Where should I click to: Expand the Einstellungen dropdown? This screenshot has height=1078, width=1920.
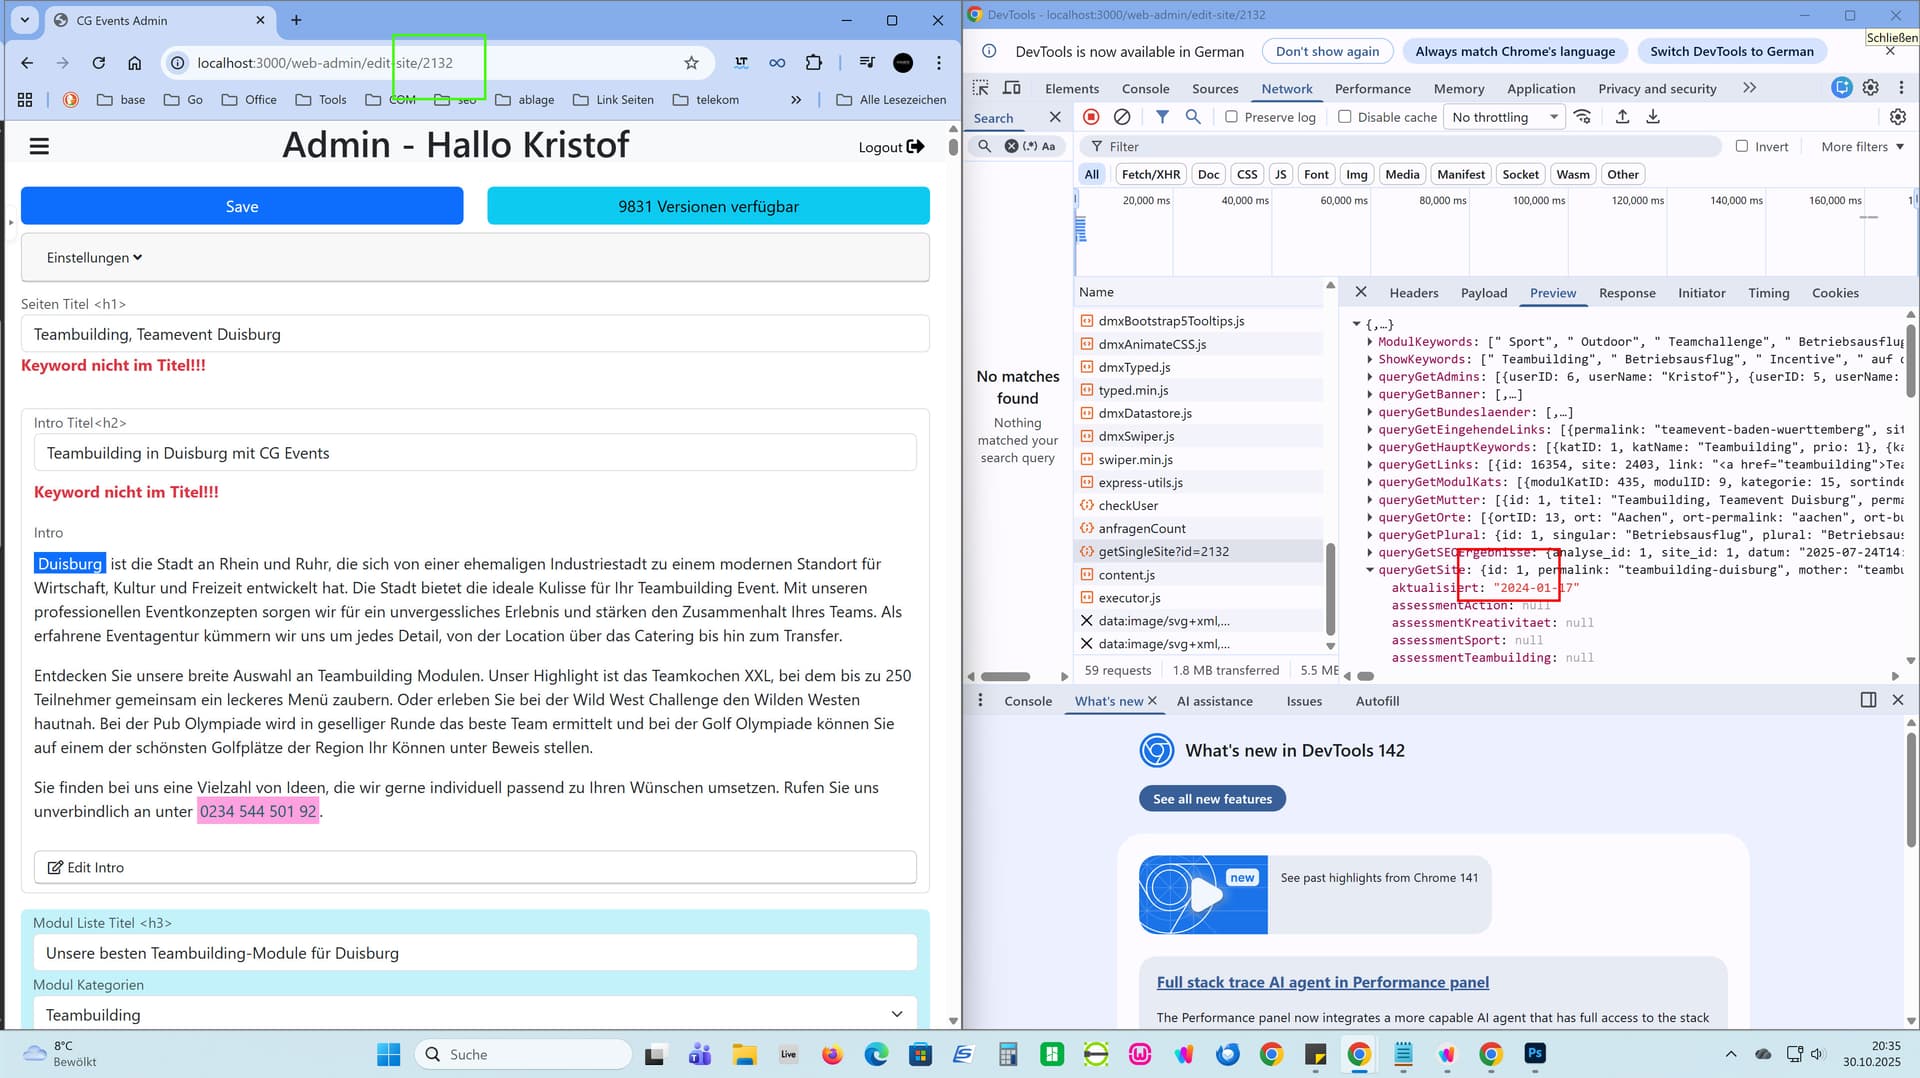[x=94, y=258]
